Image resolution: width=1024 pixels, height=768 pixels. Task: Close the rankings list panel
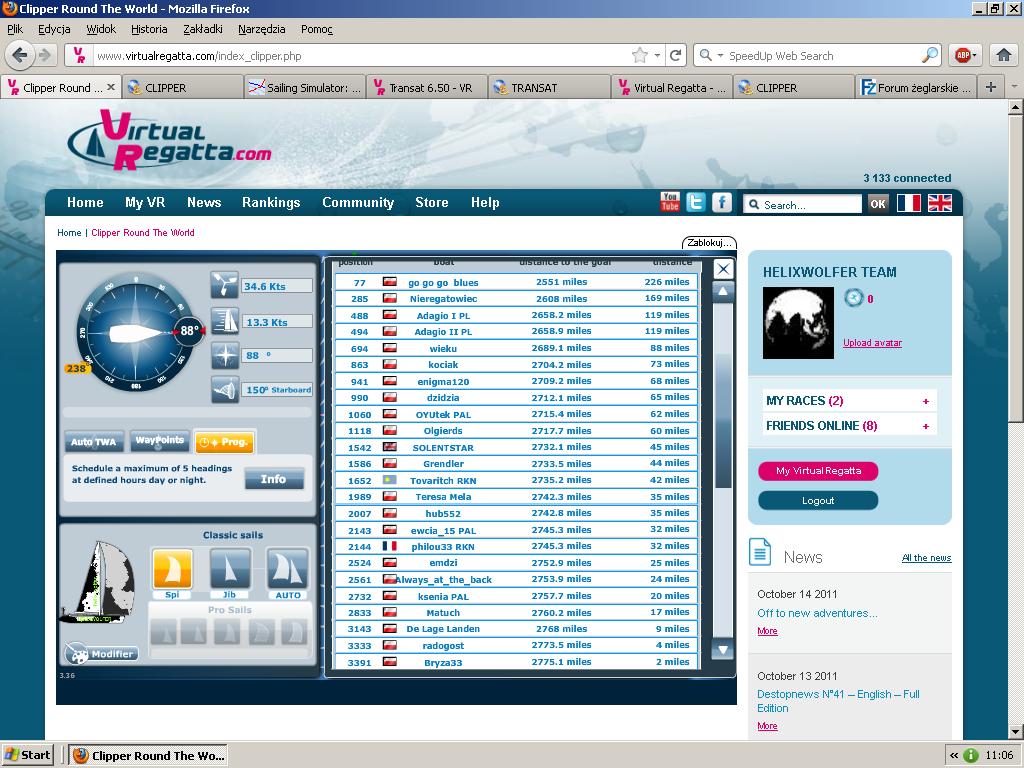pyautogui.click(x=723, y=269)
